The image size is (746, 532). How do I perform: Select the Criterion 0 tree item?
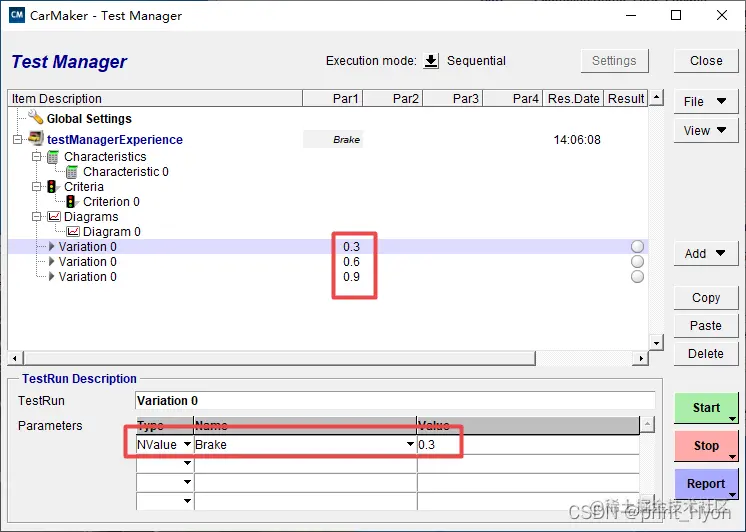pos(111,202)
